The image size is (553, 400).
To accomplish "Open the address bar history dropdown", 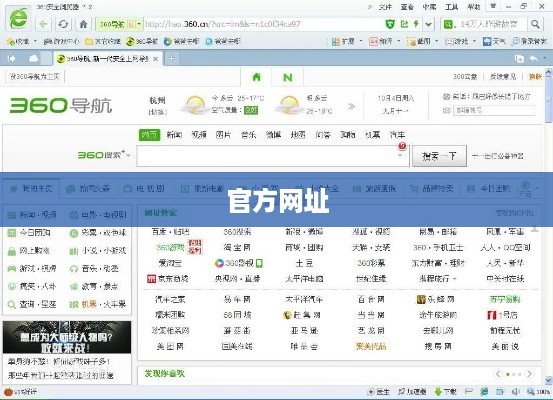I will point(428,24).
